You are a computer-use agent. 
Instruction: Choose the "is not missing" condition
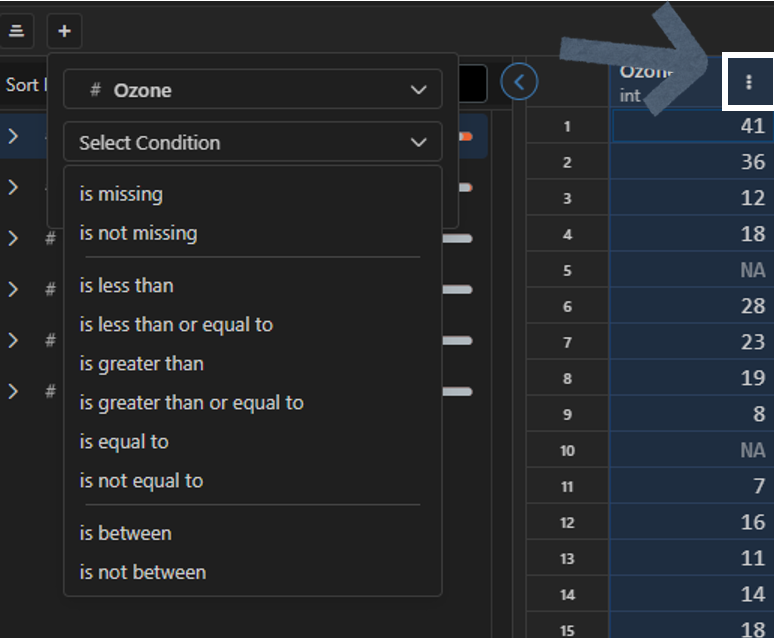[x=138, y=233]
